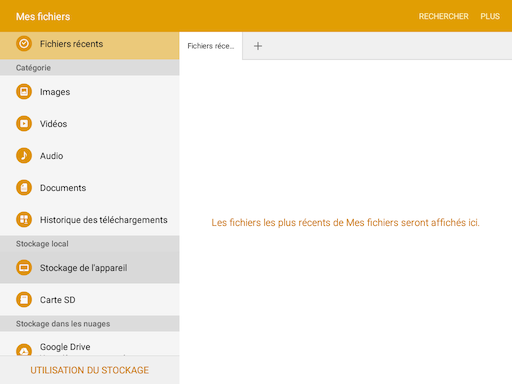Tap the Google Drive icon

coord(24,350)
